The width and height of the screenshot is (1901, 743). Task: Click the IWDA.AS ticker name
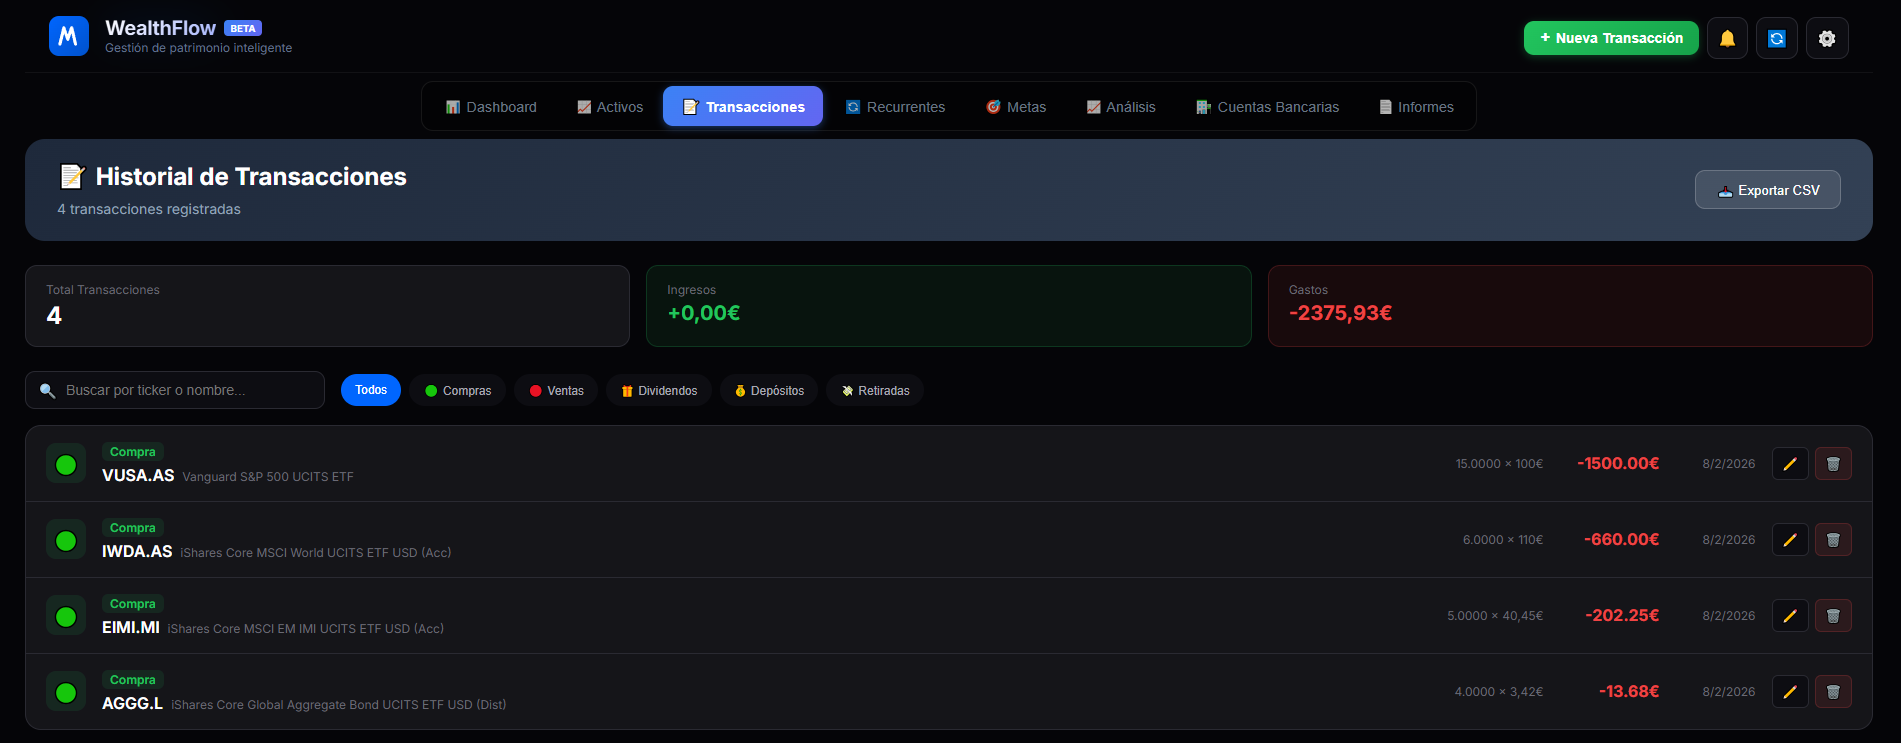(137, 552)
